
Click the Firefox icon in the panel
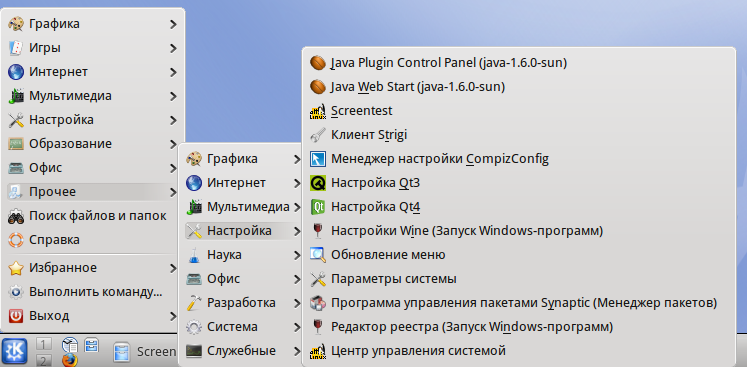pyautogui.click(x=70, y=360)
